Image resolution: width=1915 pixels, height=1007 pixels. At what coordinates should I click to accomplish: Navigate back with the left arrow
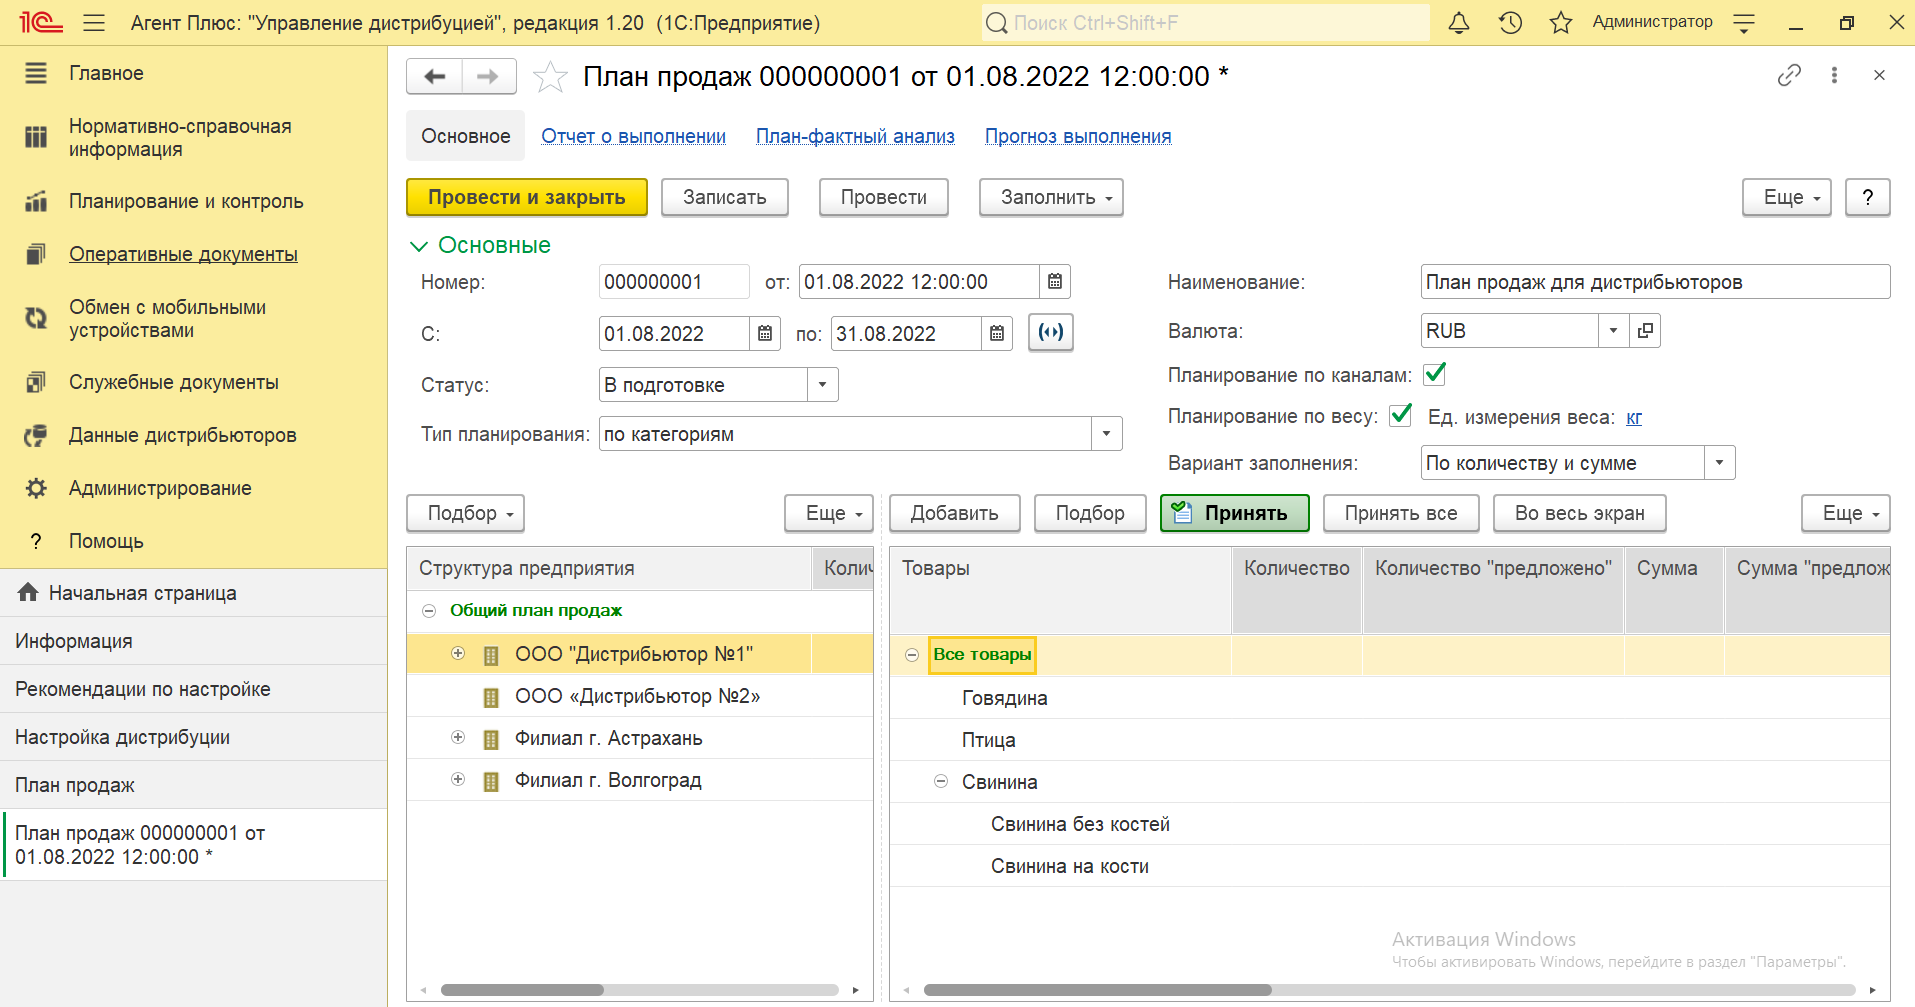click(435, 77)
